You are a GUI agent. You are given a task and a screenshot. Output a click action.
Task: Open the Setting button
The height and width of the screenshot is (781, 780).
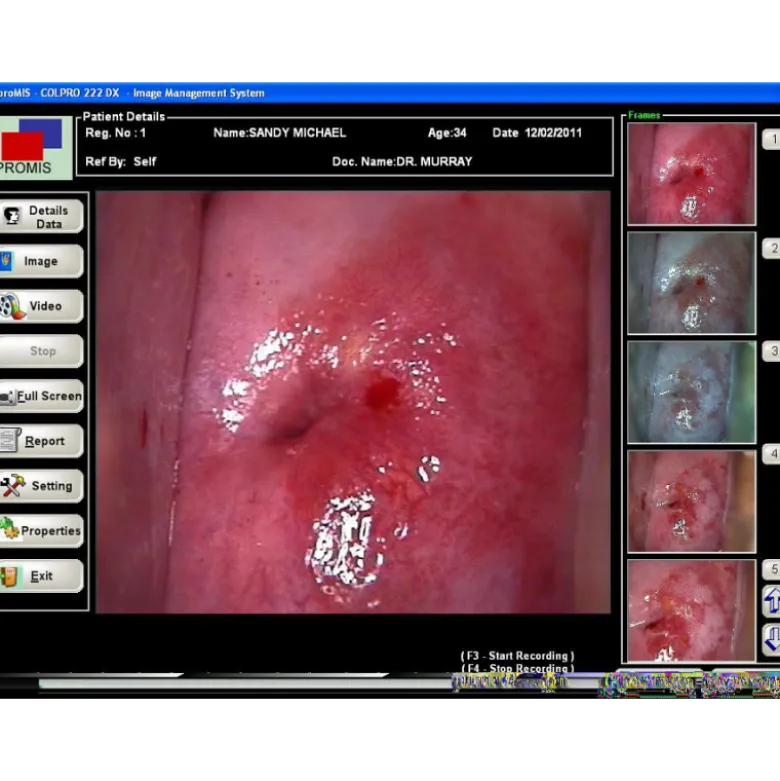pyautogui.click(x=41, y=486)
